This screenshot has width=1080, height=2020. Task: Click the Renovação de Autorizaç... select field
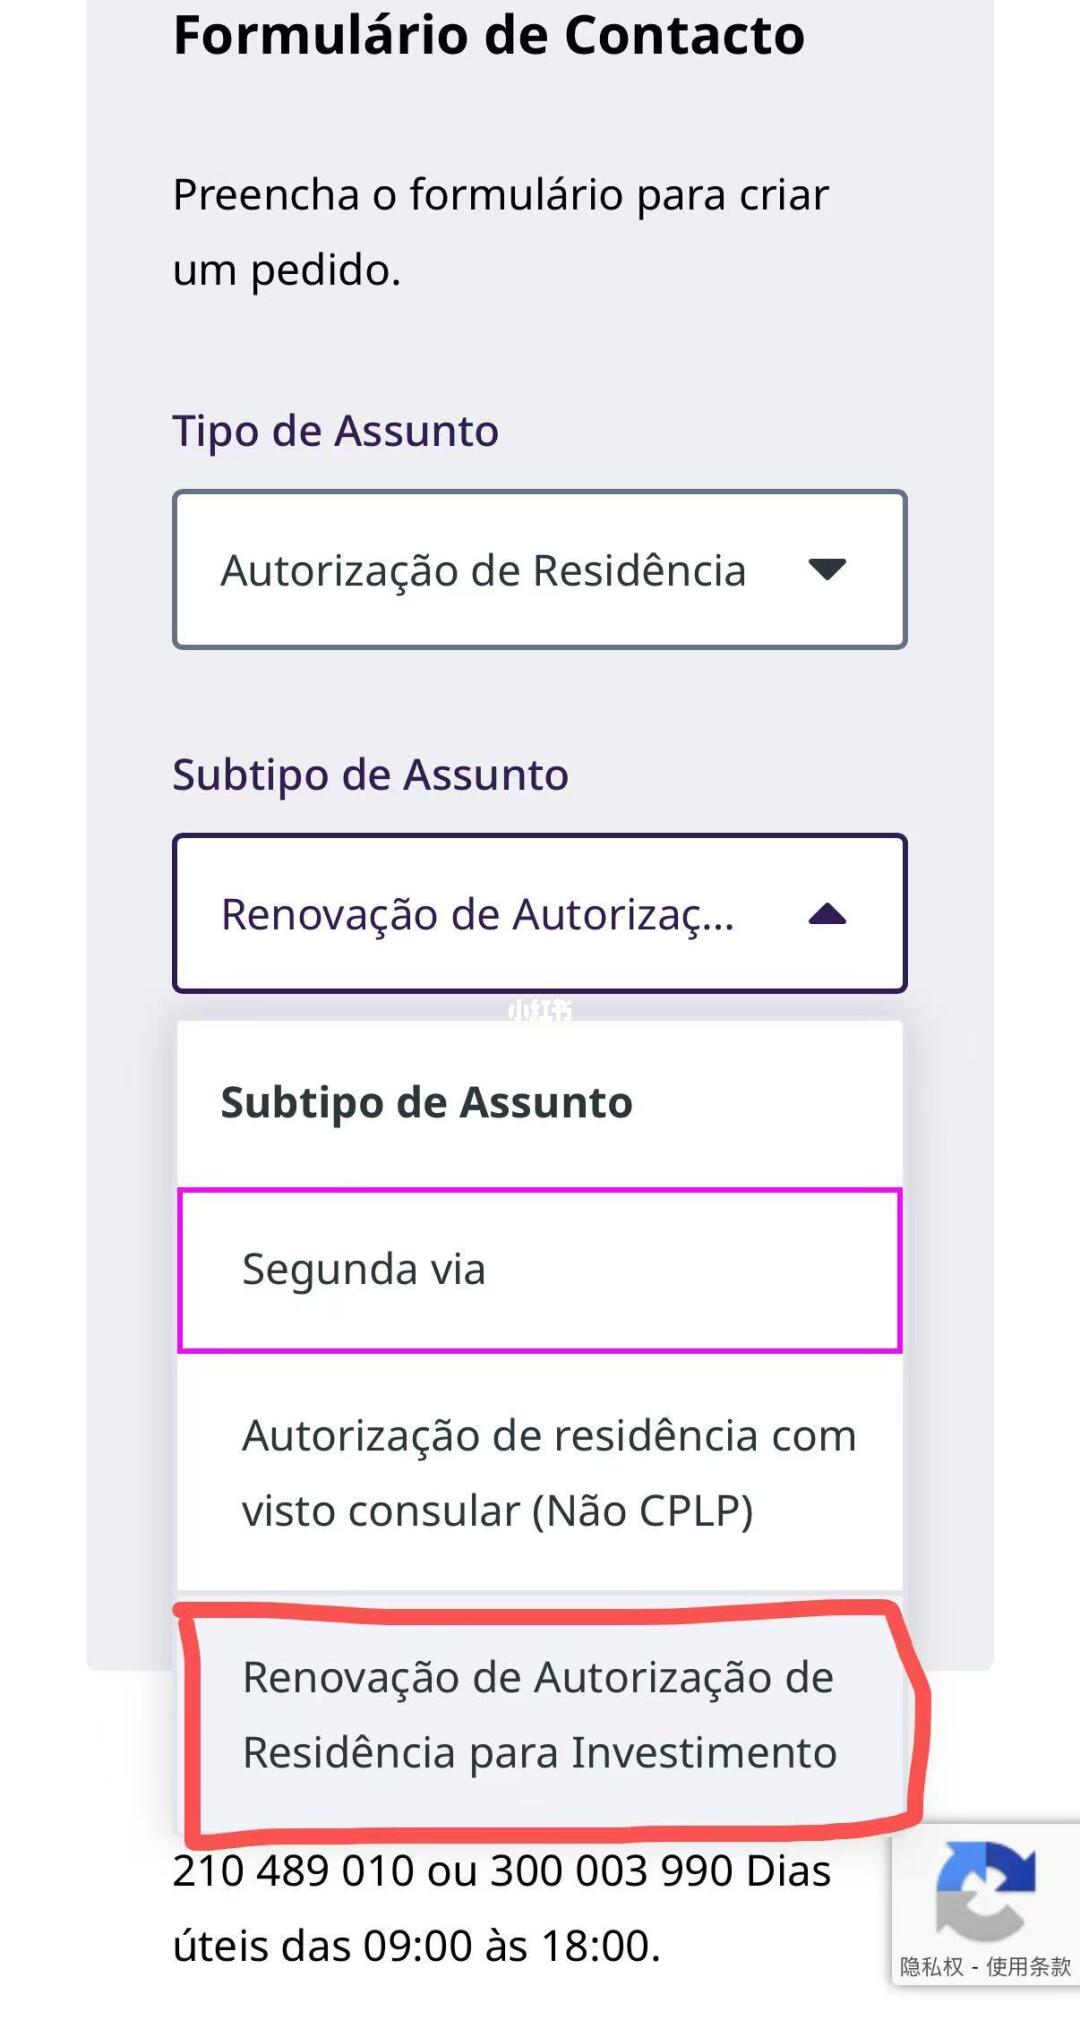pos(540,913)
